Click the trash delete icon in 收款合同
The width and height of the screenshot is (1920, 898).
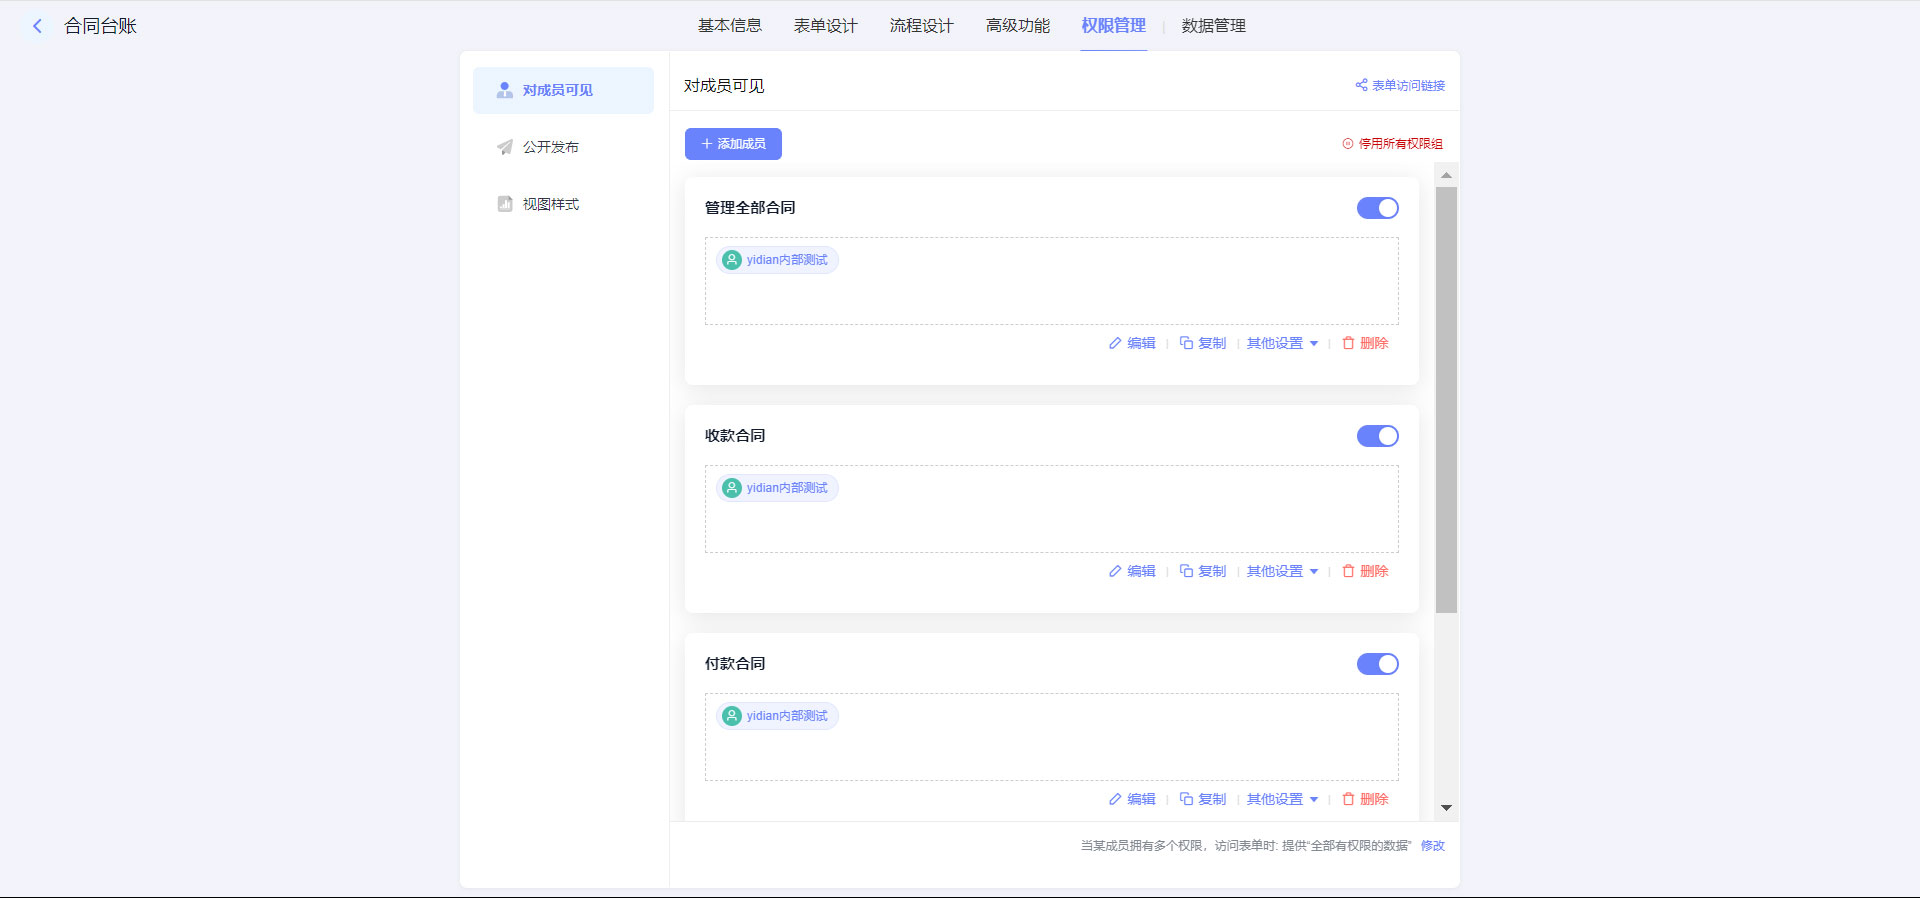(1348, 571)
